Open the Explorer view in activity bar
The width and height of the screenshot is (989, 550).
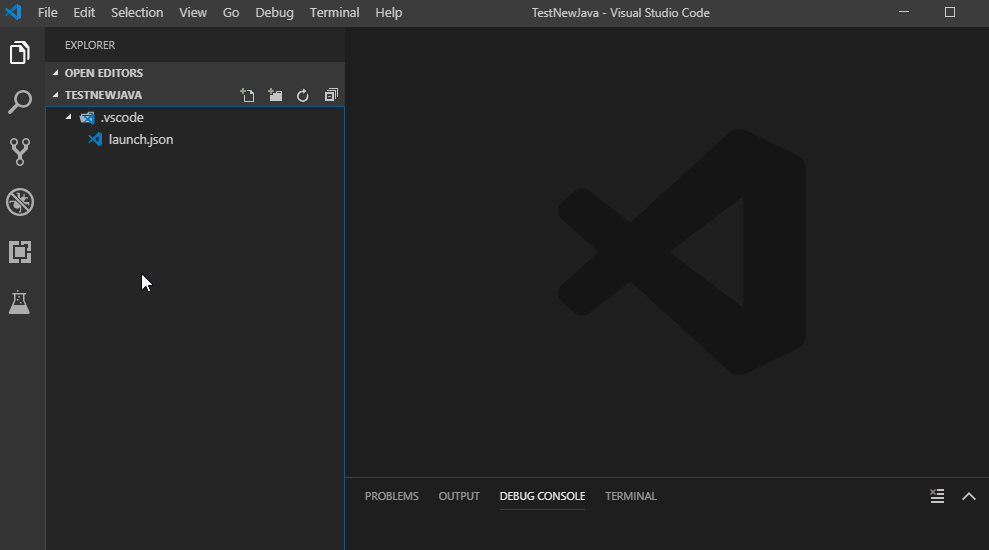pyautogui.click(x=20, y=52)
